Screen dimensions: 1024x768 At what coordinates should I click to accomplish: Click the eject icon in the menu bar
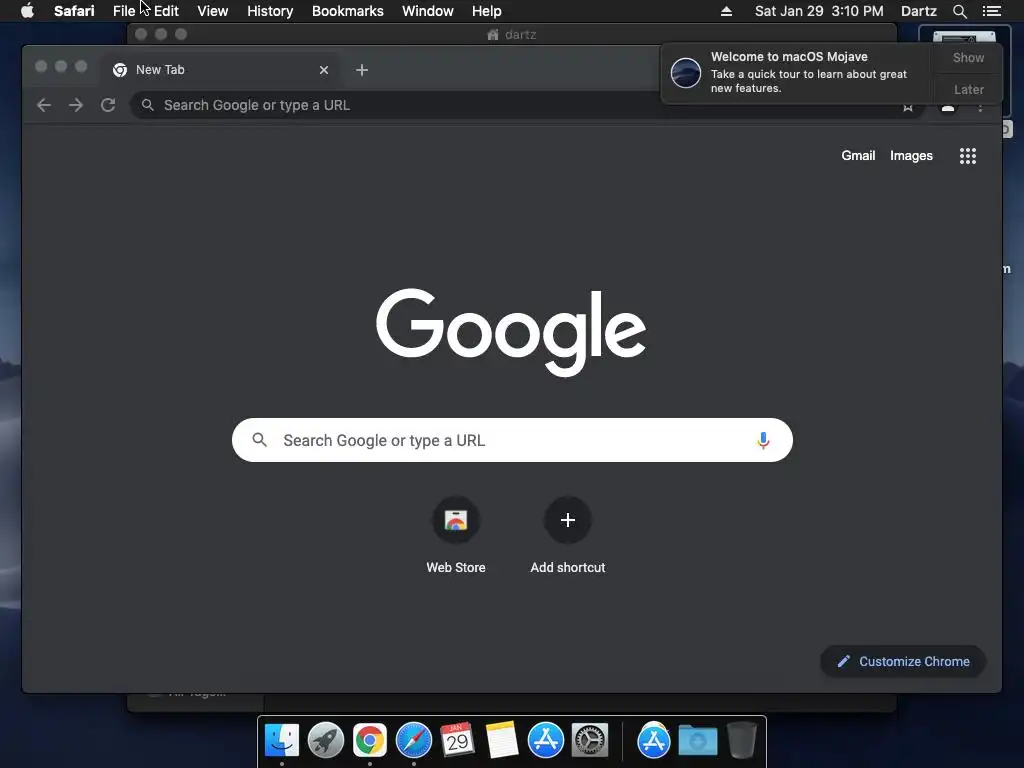point(726,11)
